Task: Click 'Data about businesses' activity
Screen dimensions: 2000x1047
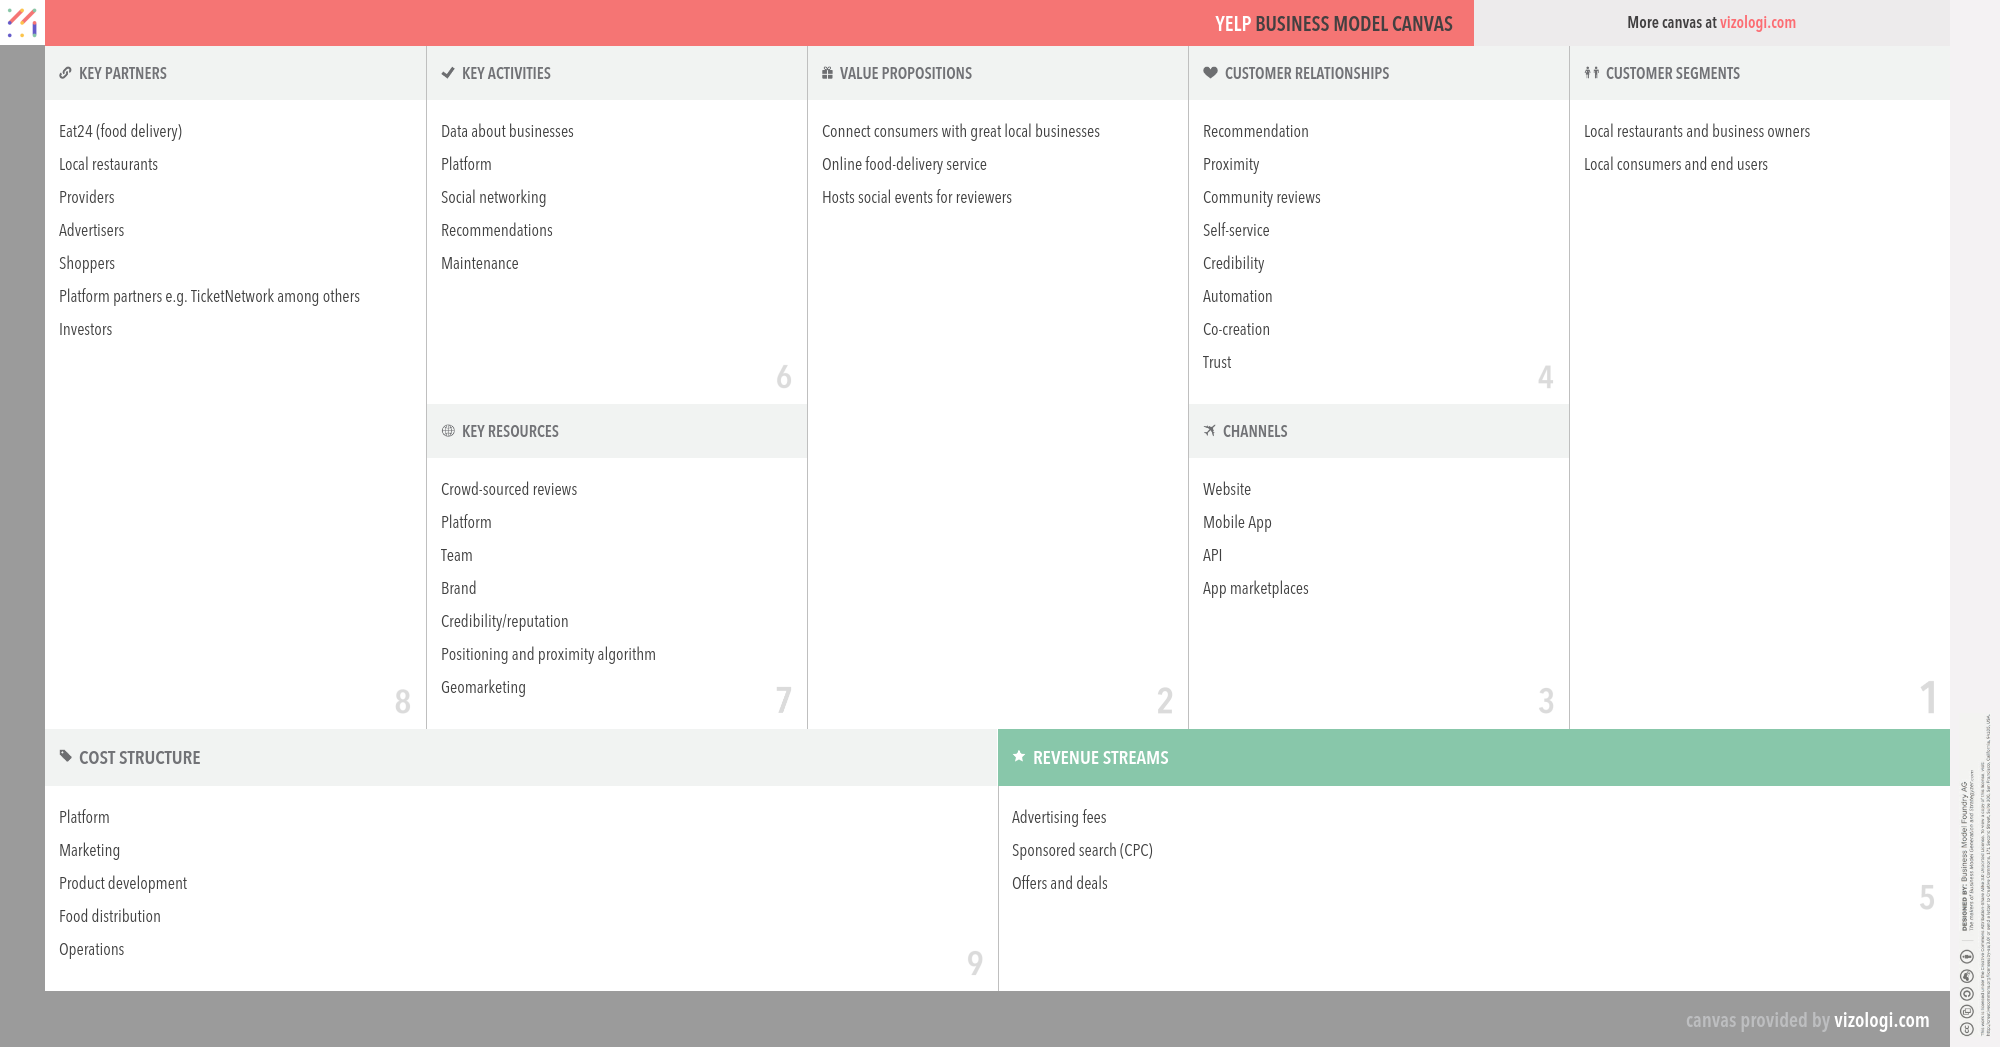Action: (507, 131)
